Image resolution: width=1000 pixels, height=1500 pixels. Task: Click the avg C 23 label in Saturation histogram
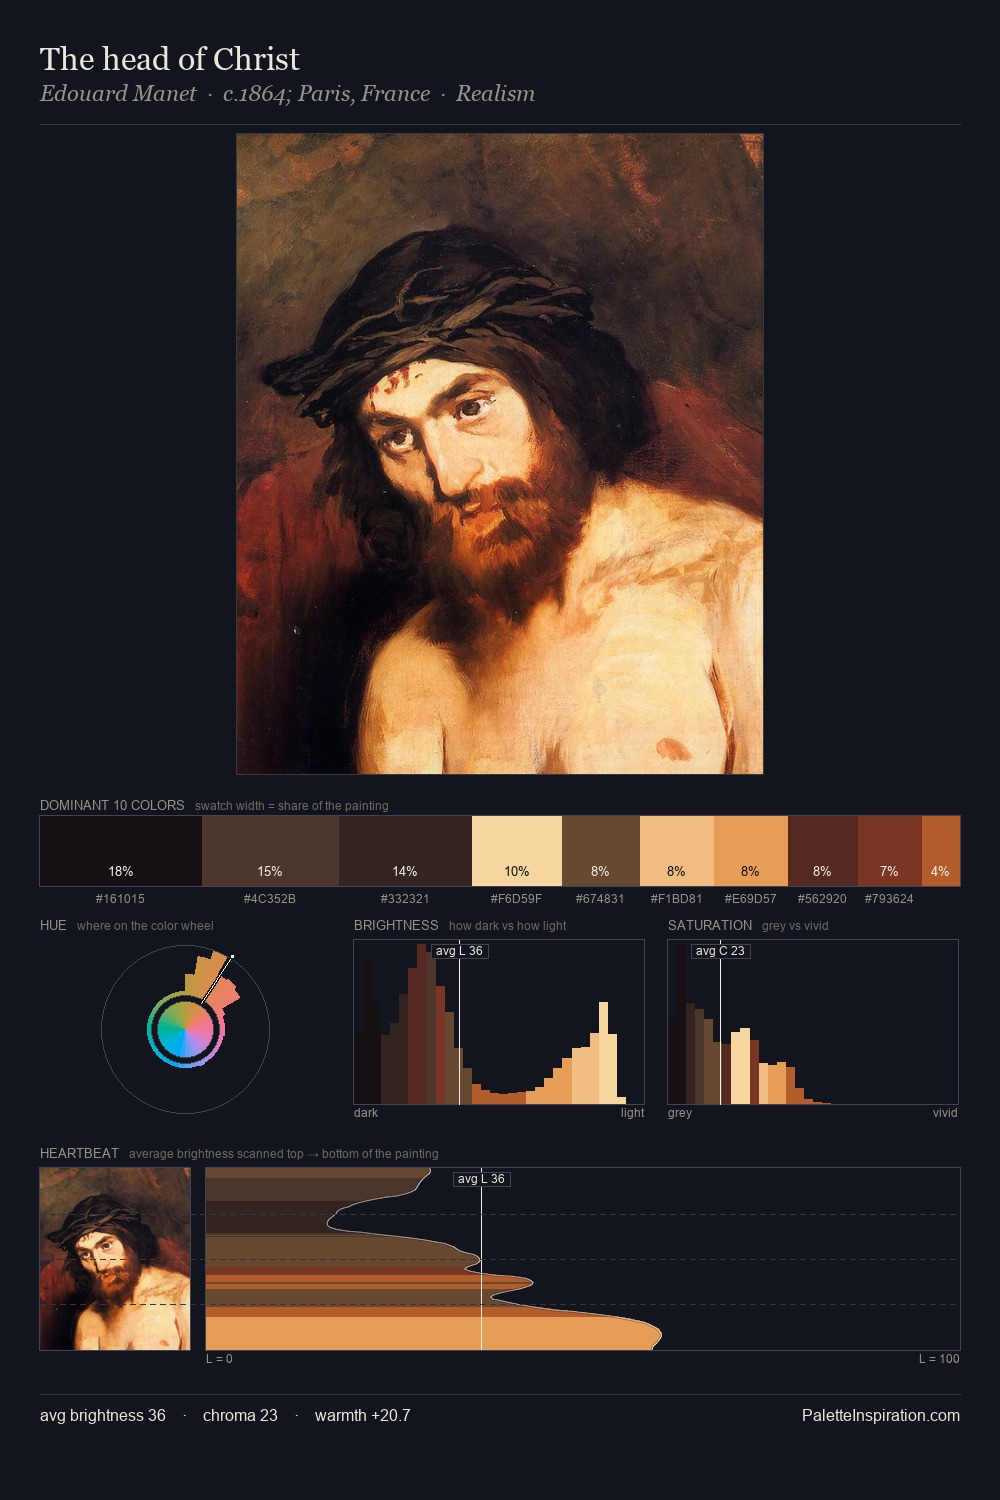tap(720, 951)
